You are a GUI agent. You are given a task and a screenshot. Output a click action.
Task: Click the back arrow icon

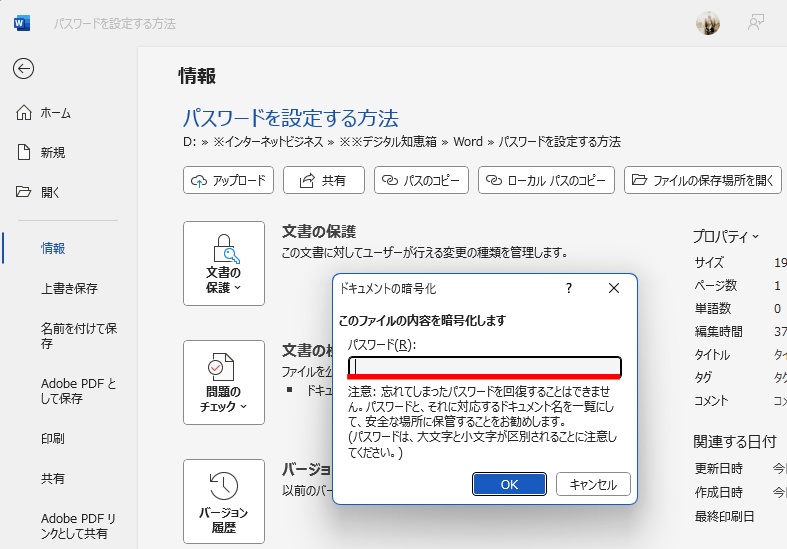point(23,69)
